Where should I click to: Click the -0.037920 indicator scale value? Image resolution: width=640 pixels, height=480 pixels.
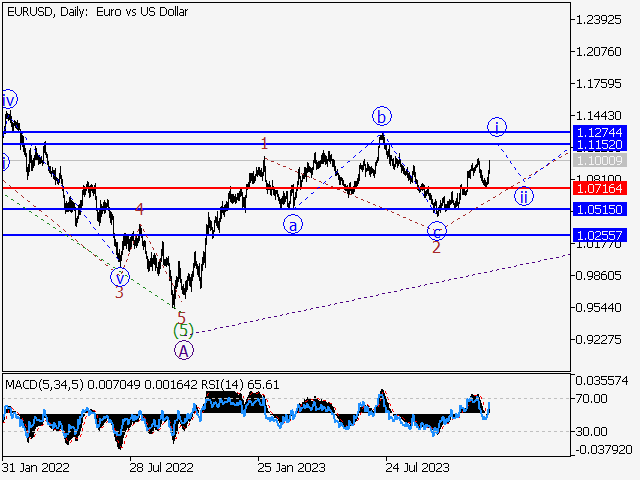pyautogui.click(x=603, y=450)
